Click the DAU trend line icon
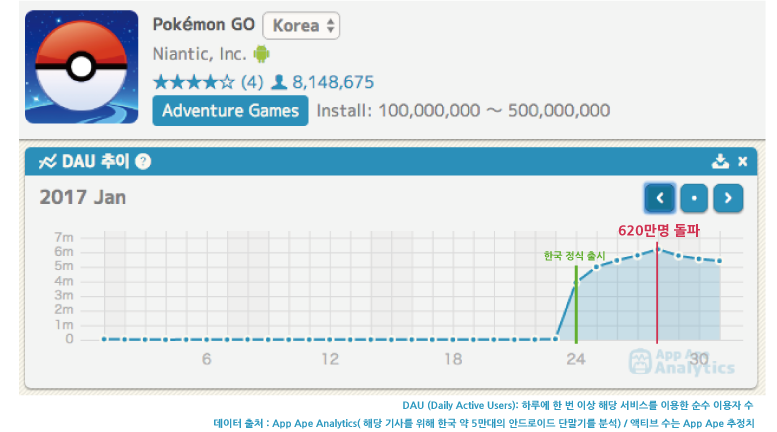777x432 pixels. pos(48,162)
